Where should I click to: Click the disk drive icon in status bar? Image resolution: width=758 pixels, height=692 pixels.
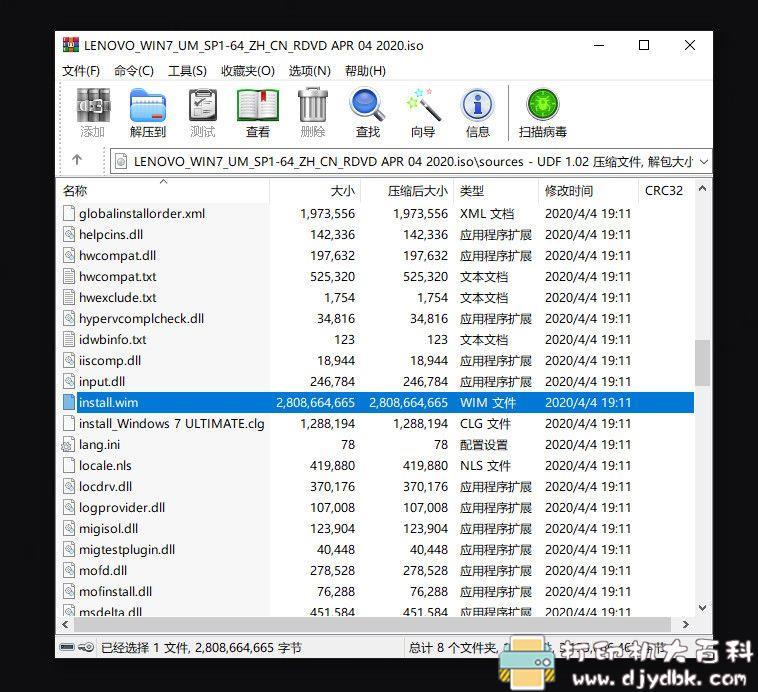coord(67,648)
